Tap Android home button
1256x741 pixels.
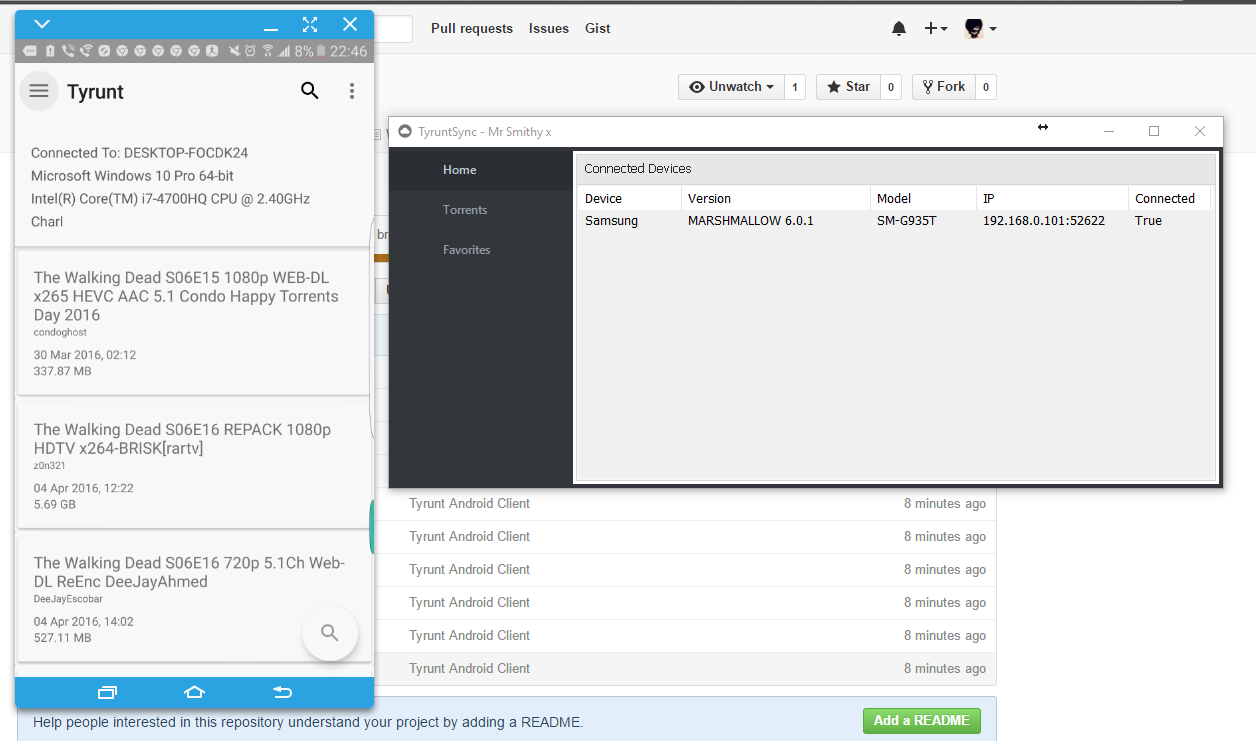click(195, 692)
